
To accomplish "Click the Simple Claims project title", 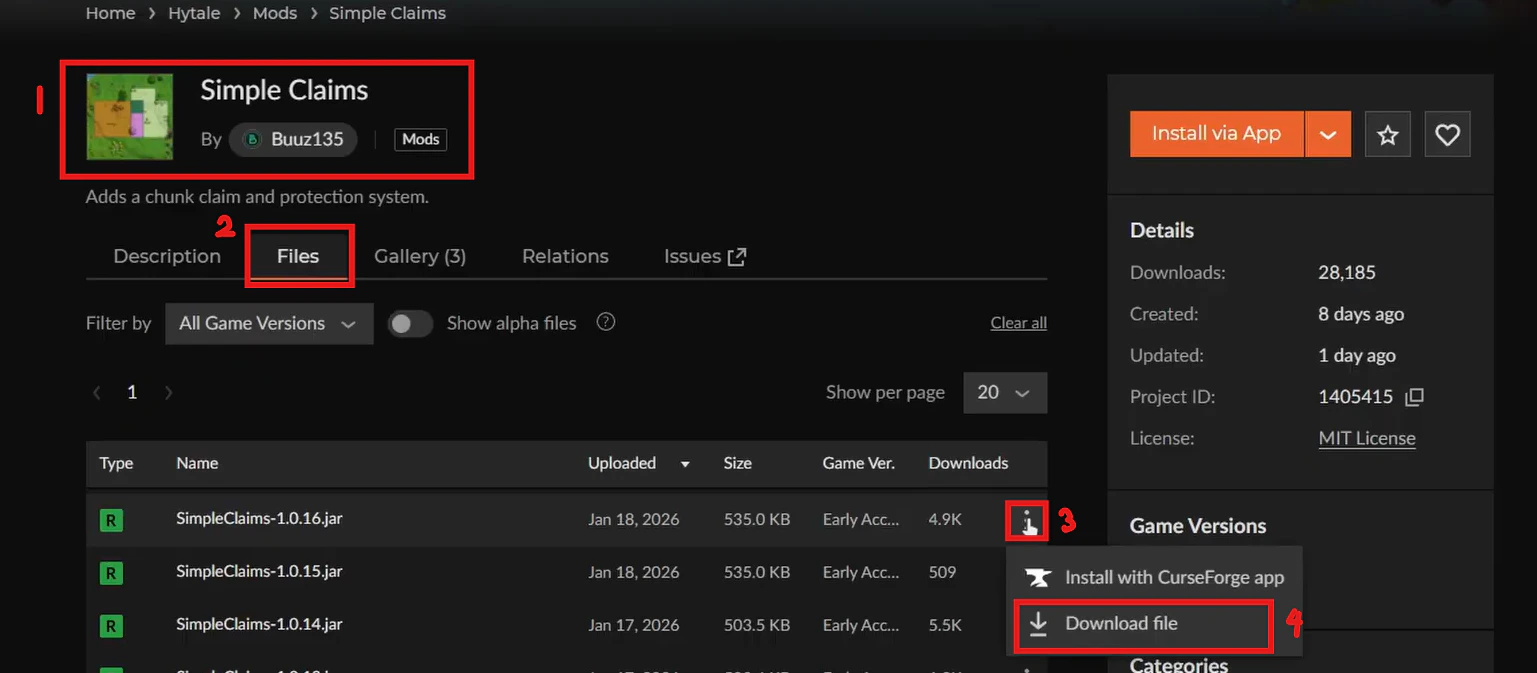I will [x=284, y=90].
